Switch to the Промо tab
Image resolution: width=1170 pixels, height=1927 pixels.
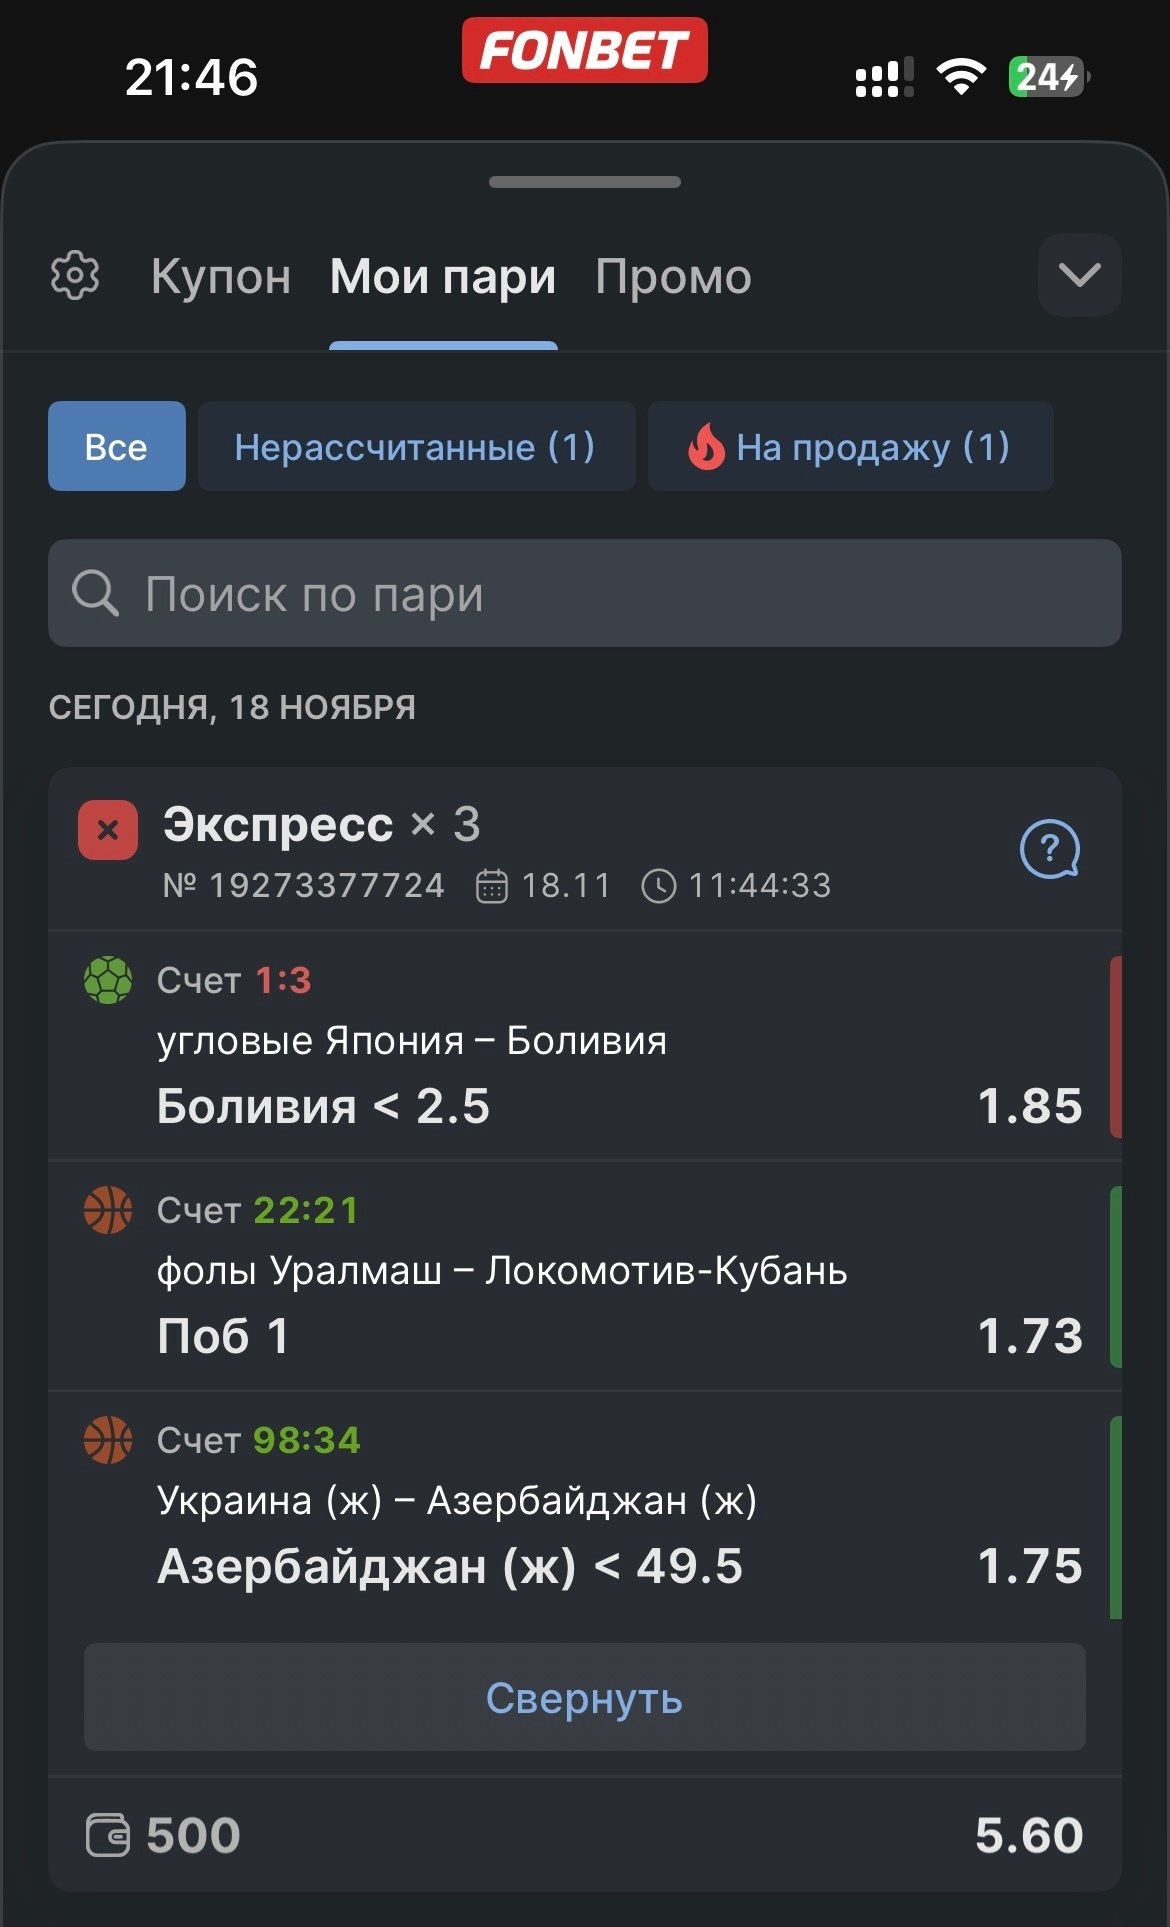point(673,277)
